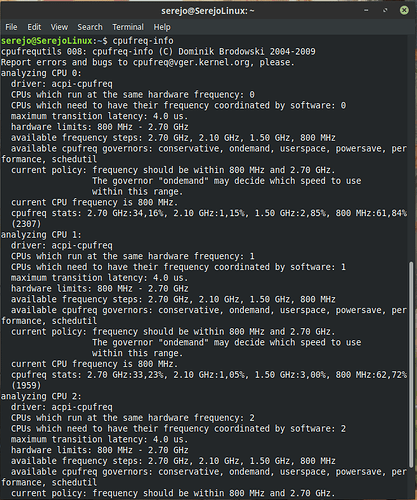Open the File menu
Screen dimensions: 417x500
(x=11, y=27)
